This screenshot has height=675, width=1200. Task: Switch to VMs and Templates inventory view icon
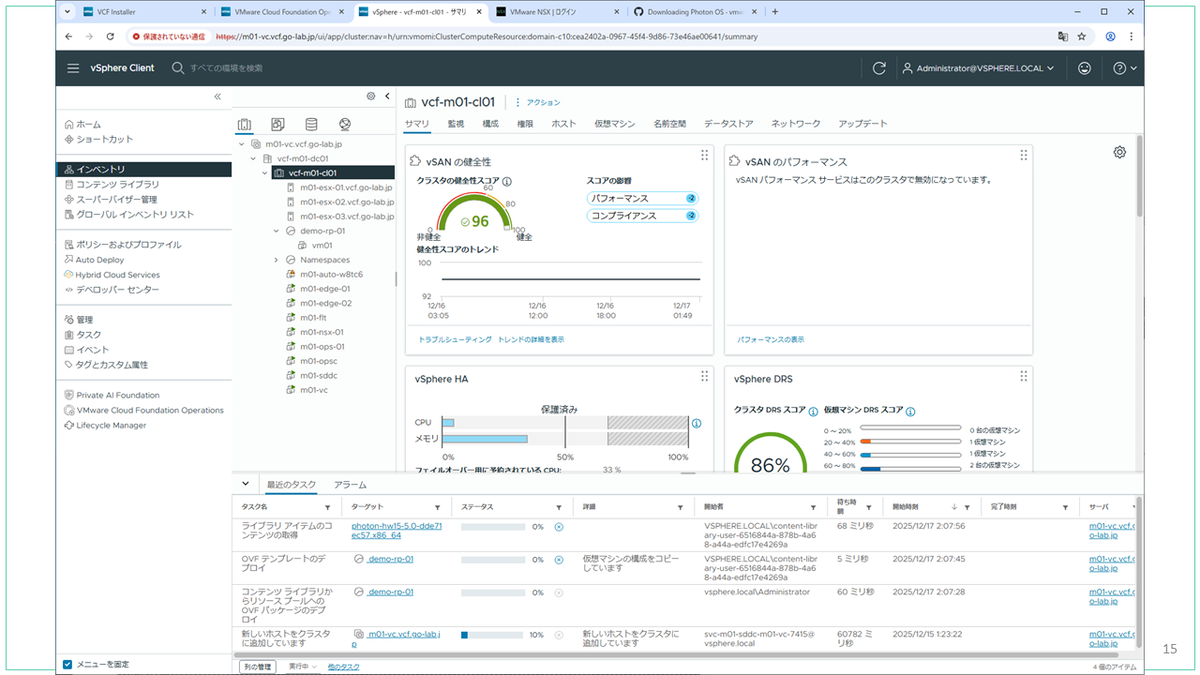278,125
